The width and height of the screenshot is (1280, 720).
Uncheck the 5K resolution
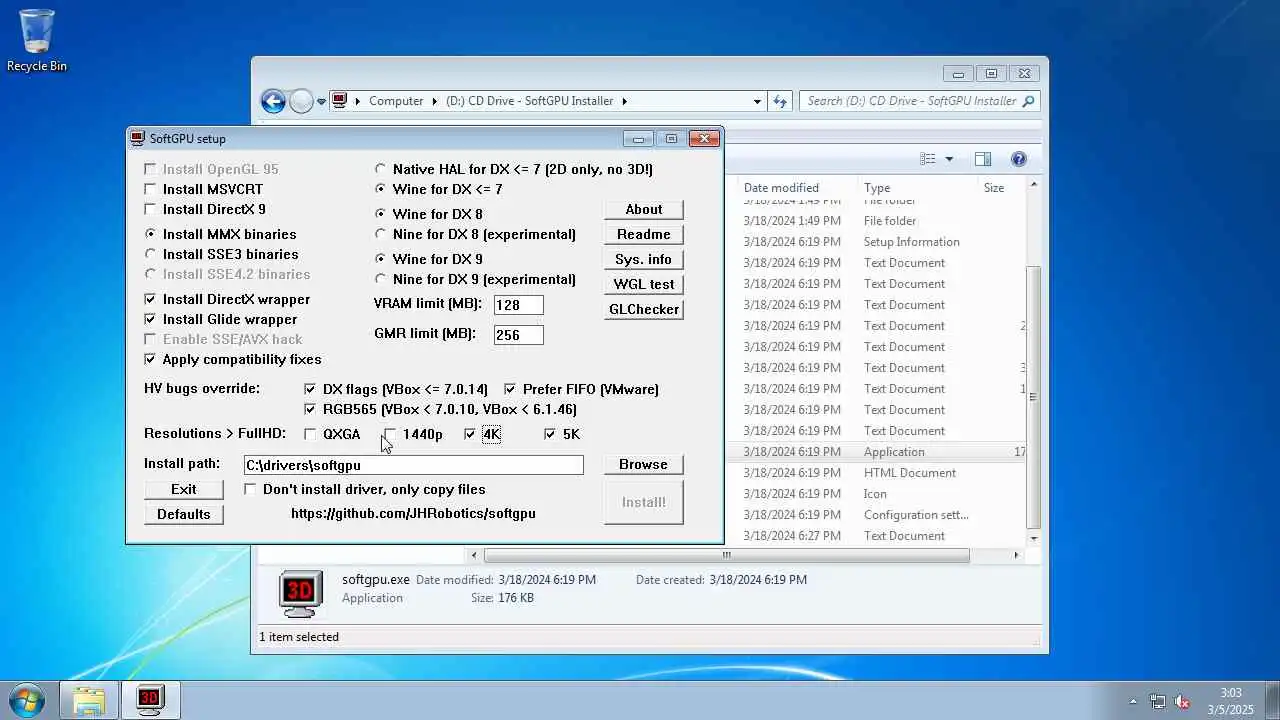pos(550,434)
